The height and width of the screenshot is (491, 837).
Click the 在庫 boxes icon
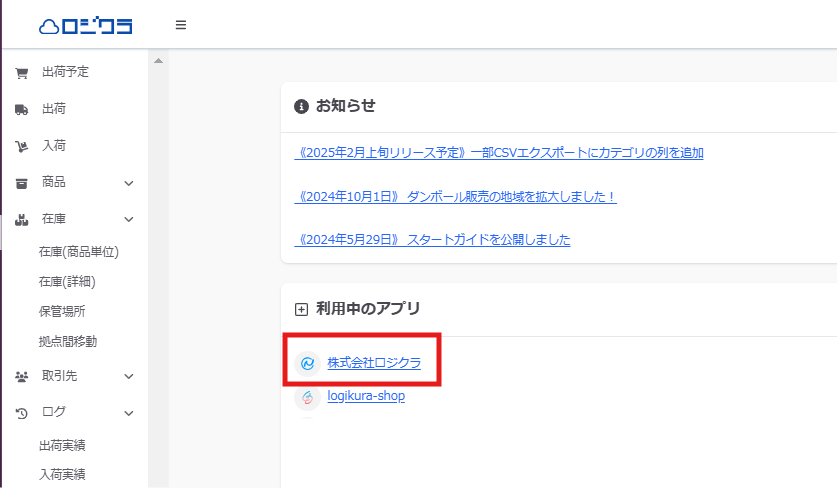pyautogui.click(x=21, y=219)
